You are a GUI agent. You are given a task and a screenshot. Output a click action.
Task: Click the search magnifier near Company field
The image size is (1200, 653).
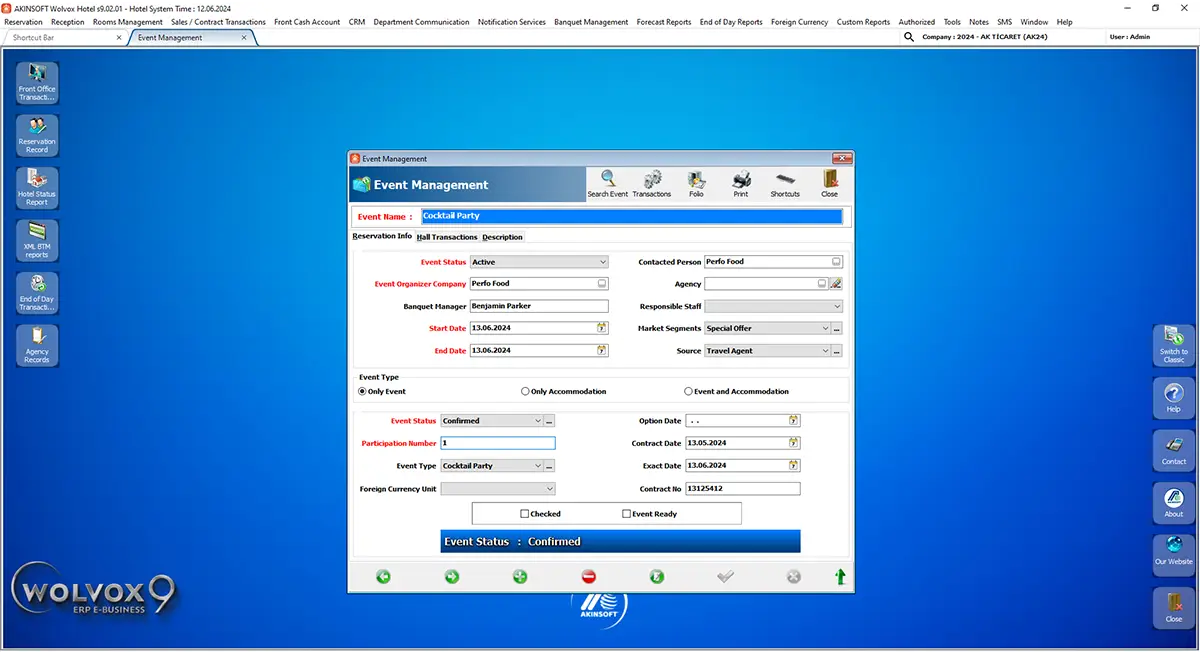pos(909,37)
